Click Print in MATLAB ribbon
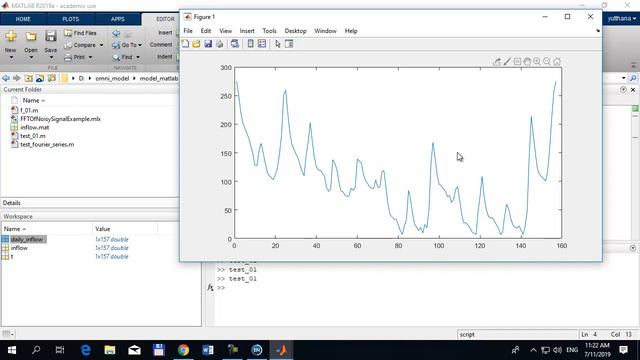 tap(76, 57)
